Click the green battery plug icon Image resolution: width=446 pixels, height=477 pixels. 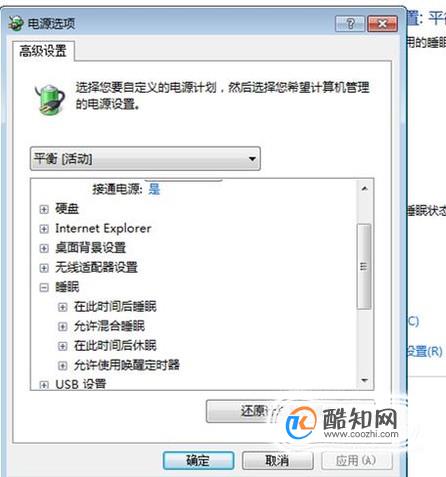pos(49,99)
